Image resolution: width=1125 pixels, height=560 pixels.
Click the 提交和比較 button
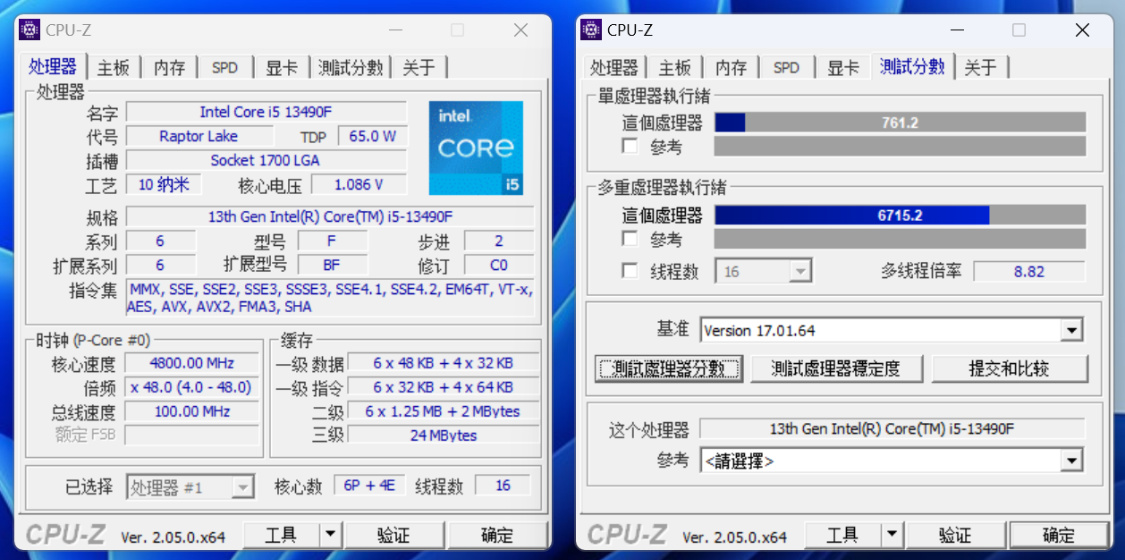point(1009,369)
